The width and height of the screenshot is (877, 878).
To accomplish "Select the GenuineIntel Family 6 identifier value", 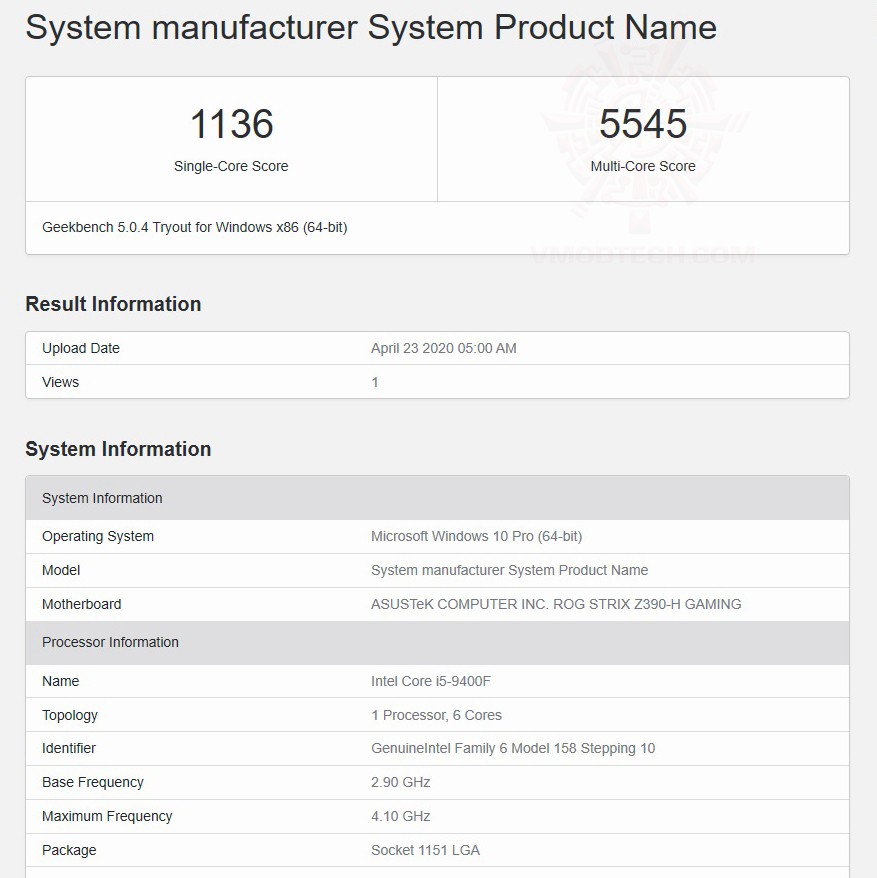I will pyautogui.click(x=513, y=748).
